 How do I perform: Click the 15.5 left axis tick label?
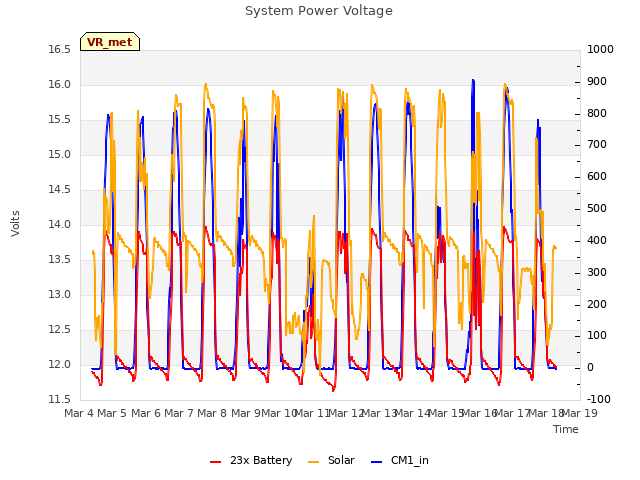[x=60, y=120]
